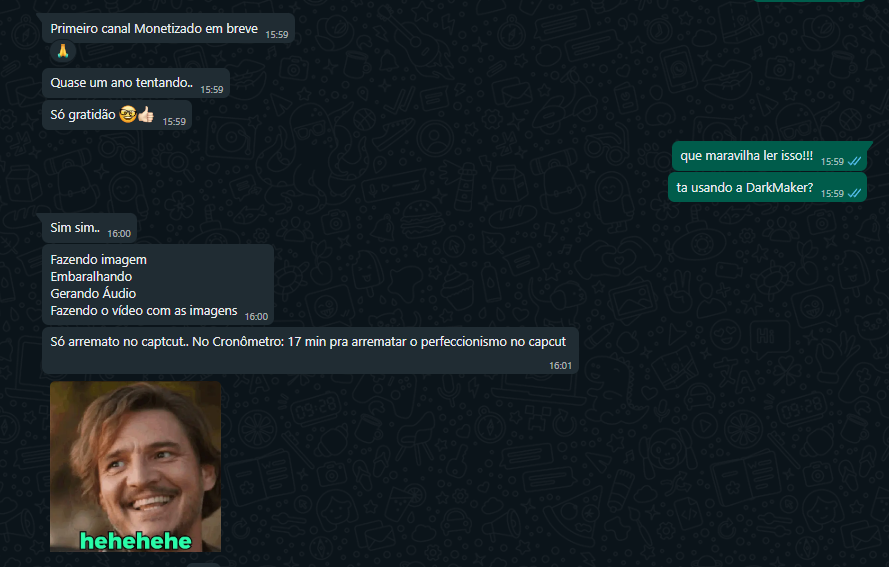The image size is (889, 567).
Task: Click the 15:59 timestamp on 'Quase um ano tentando..'
Action: 211,90
